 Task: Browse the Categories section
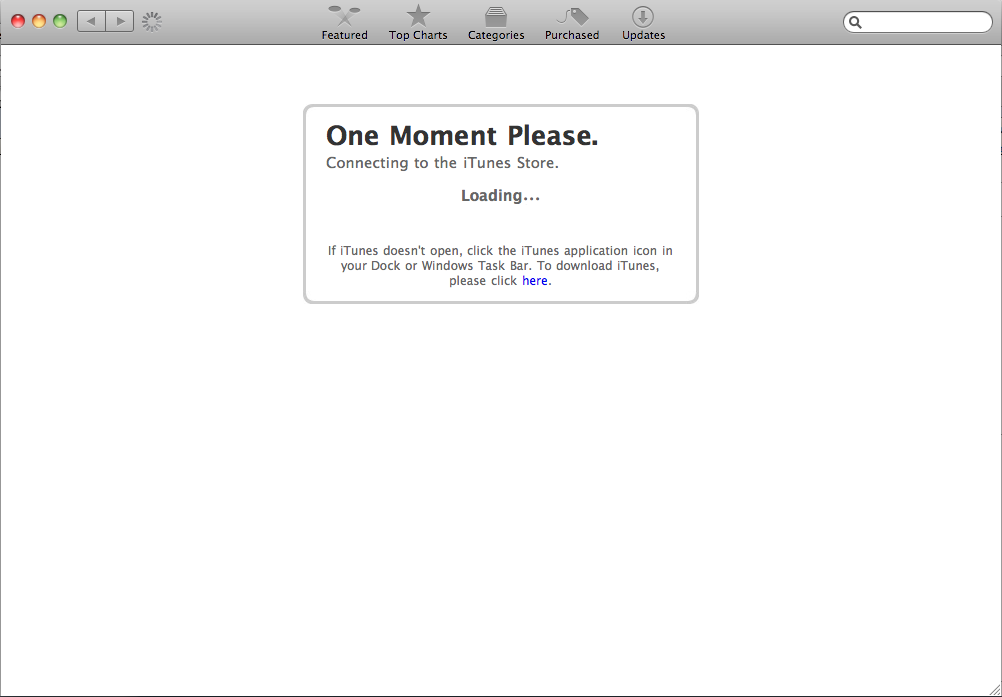[x=496, y=23]
